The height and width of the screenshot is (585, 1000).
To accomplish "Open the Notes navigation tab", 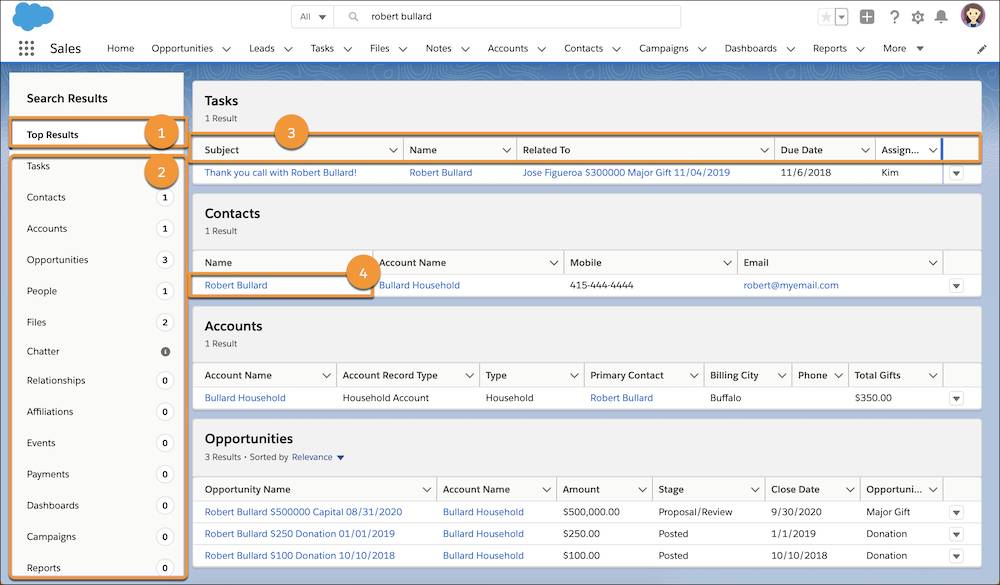I will point(438,48).
